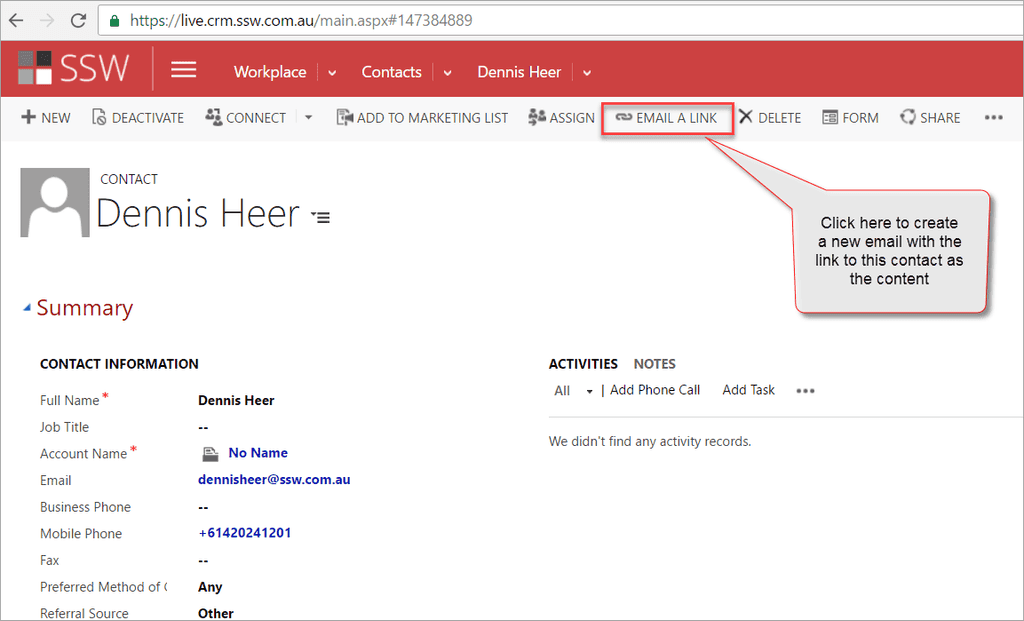The image size is (1024, 621).
Task: Click ADD TO MARKETING LIST
Action: [x=421, y=117]
